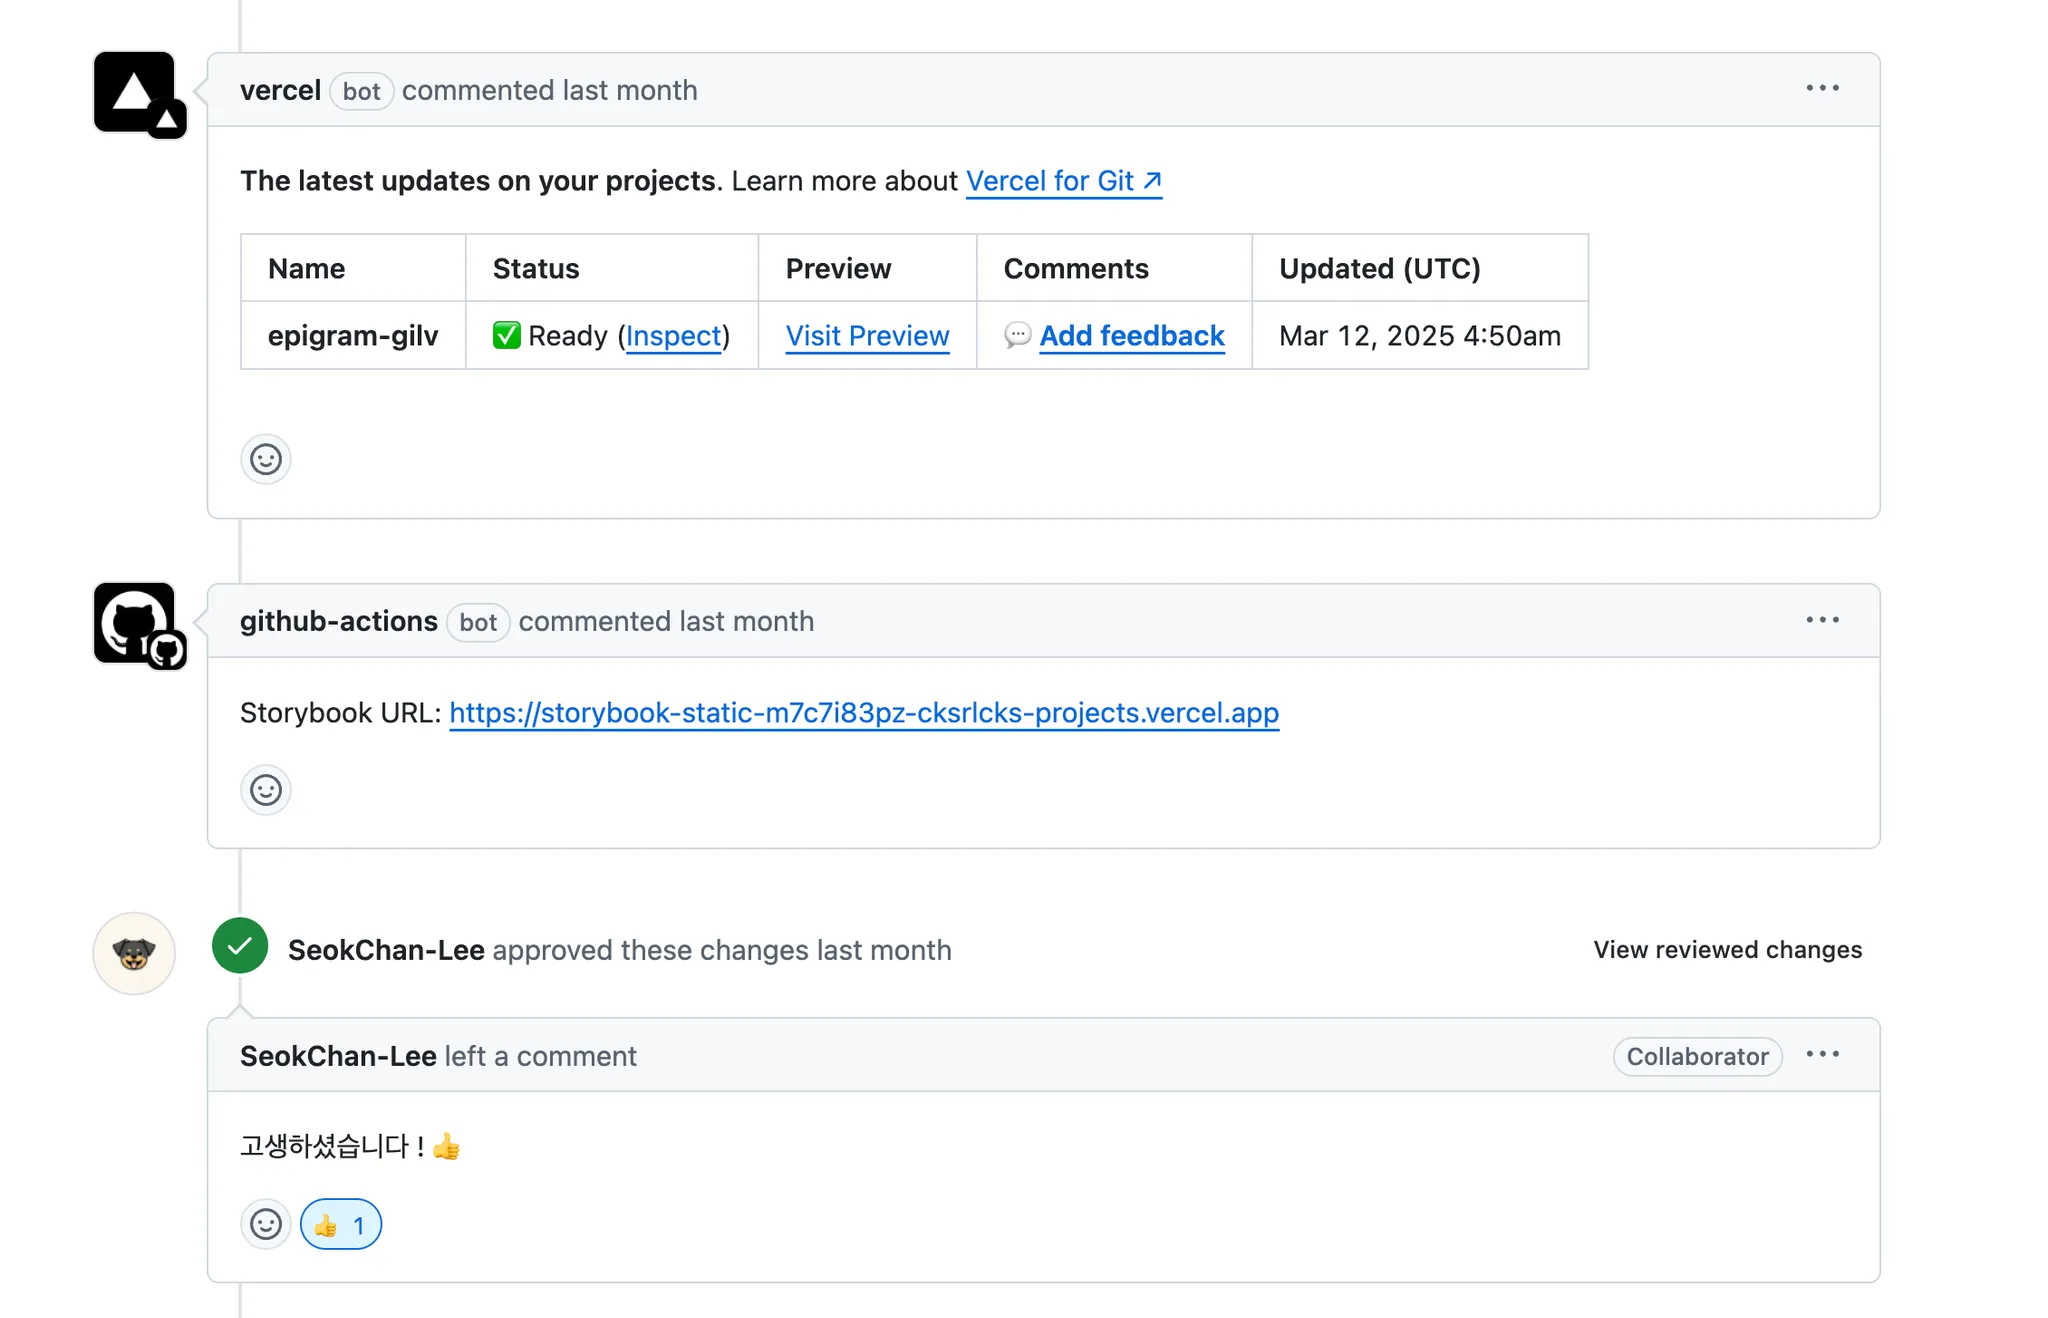Open options menu on github-actions comment
The image size is (2048, 1318).
(x=1822, y=620)
